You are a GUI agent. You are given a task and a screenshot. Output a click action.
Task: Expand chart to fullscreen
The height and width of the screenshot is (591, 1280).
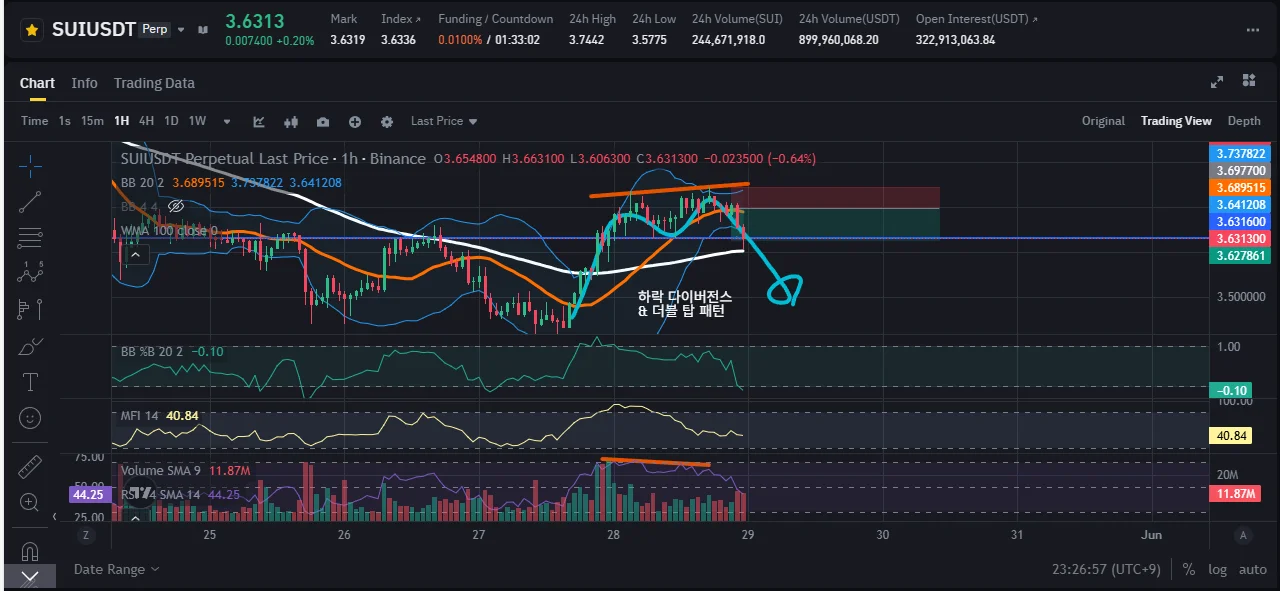pyautogui.click(x=1217, y=82)
